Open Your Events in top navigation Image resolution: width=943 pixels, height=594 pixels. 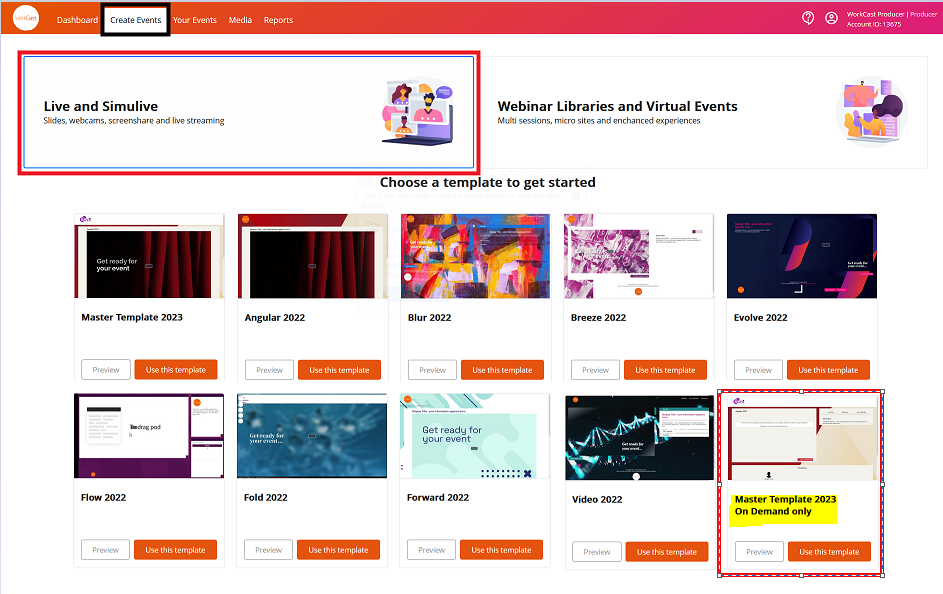[x=195, y=20]
